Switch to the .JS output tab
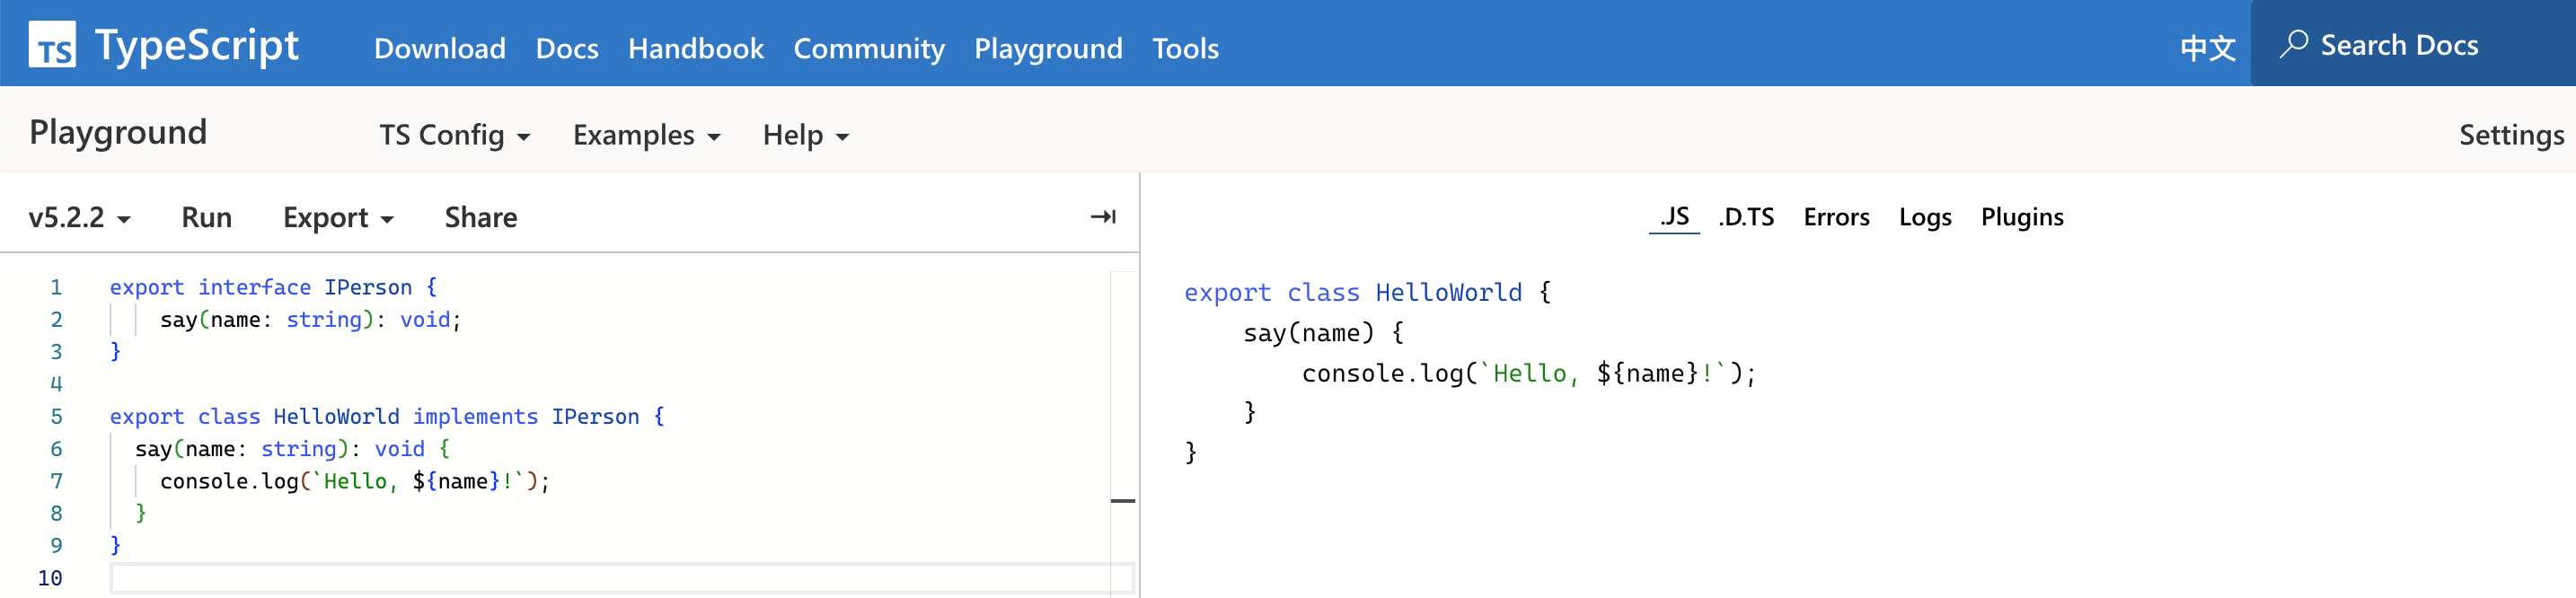The width and height of the screenshot is (2576, 598). 1674,216
